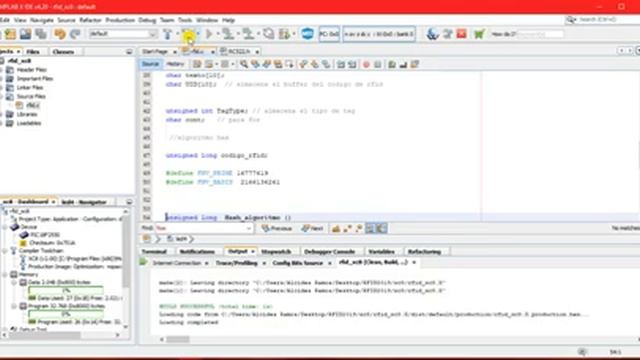Close the Output tab
The width and height of the screenshot is (640, 360).
253,251
